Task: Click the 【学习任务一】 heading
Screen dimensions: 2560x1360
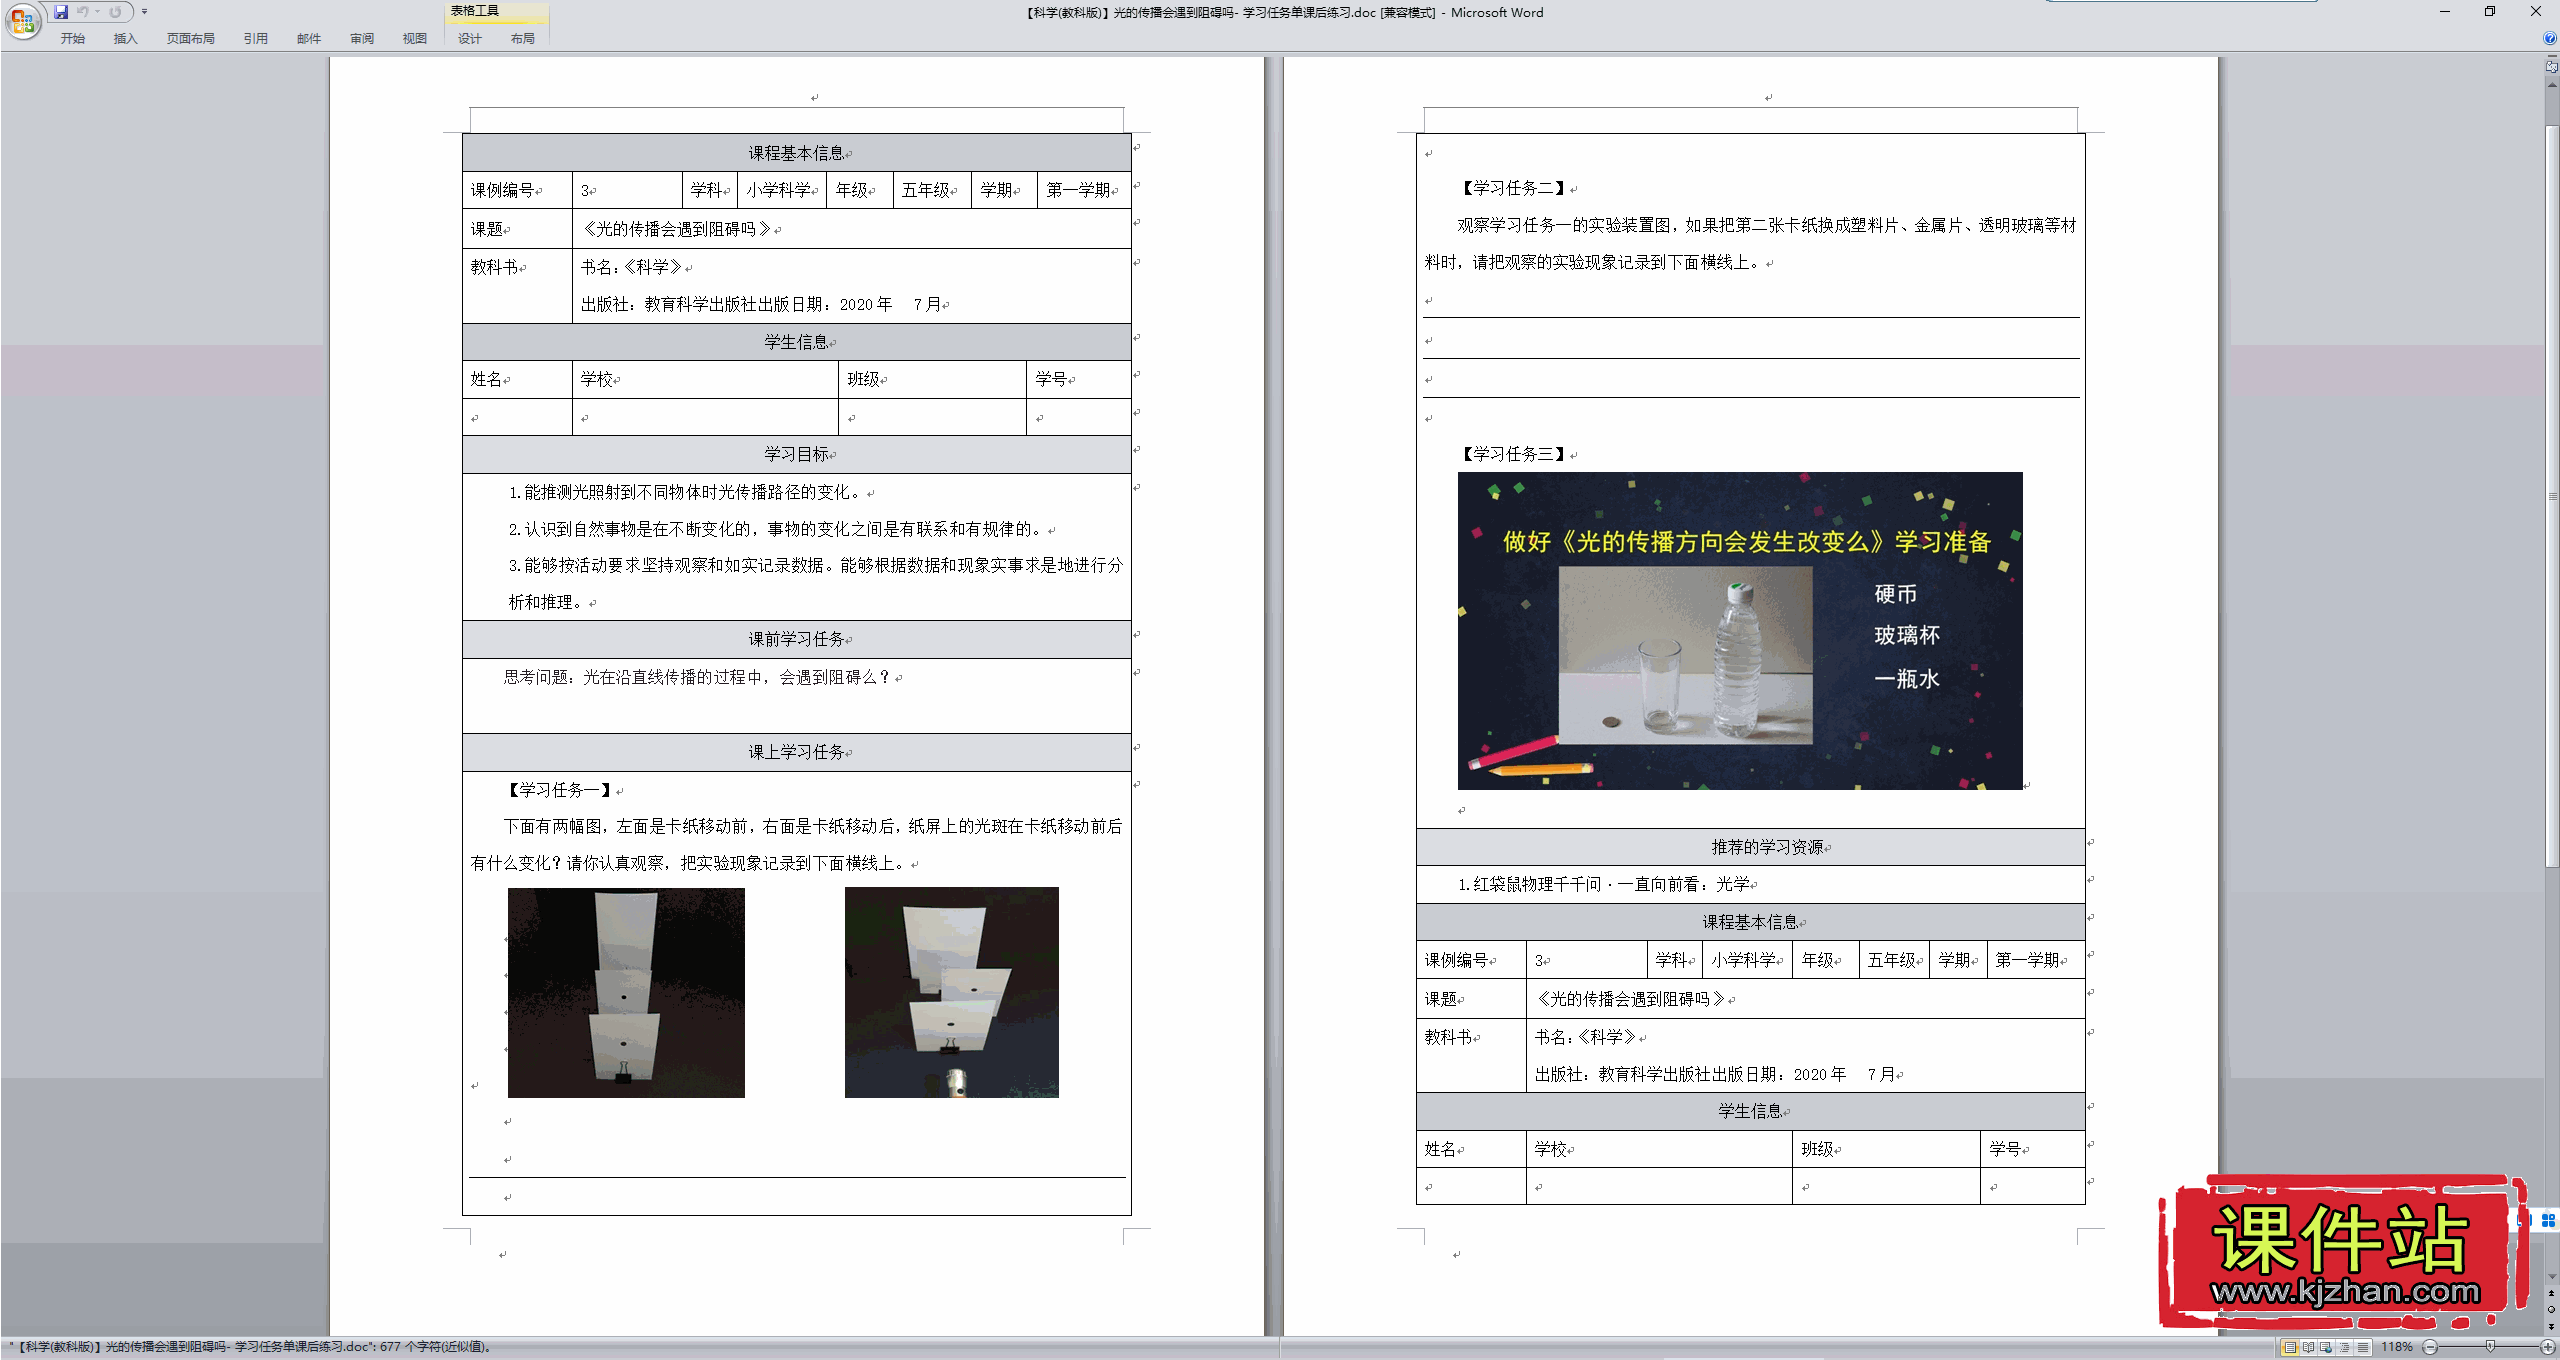Action: [x=560, y=790]
